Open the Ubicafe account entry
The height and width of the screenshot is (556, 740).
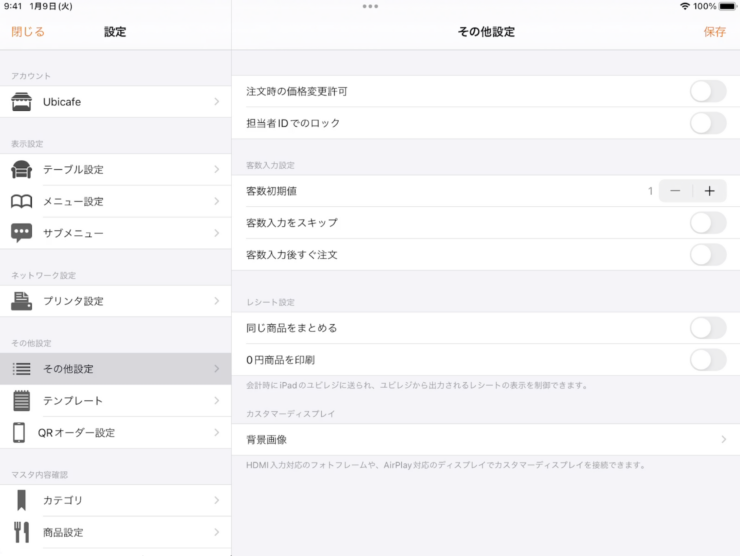click(116, 102)
